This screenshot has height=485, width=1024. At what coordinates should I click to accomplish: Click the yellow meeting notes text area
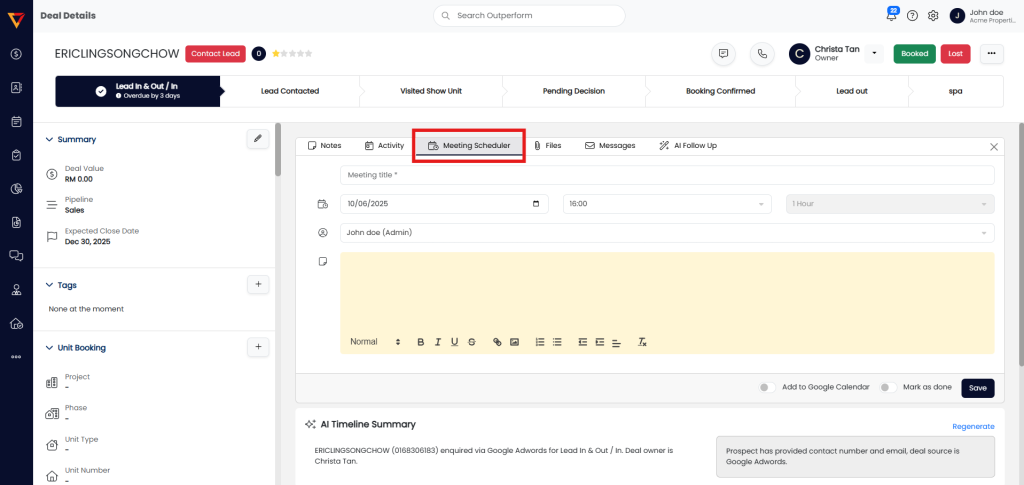667,292
